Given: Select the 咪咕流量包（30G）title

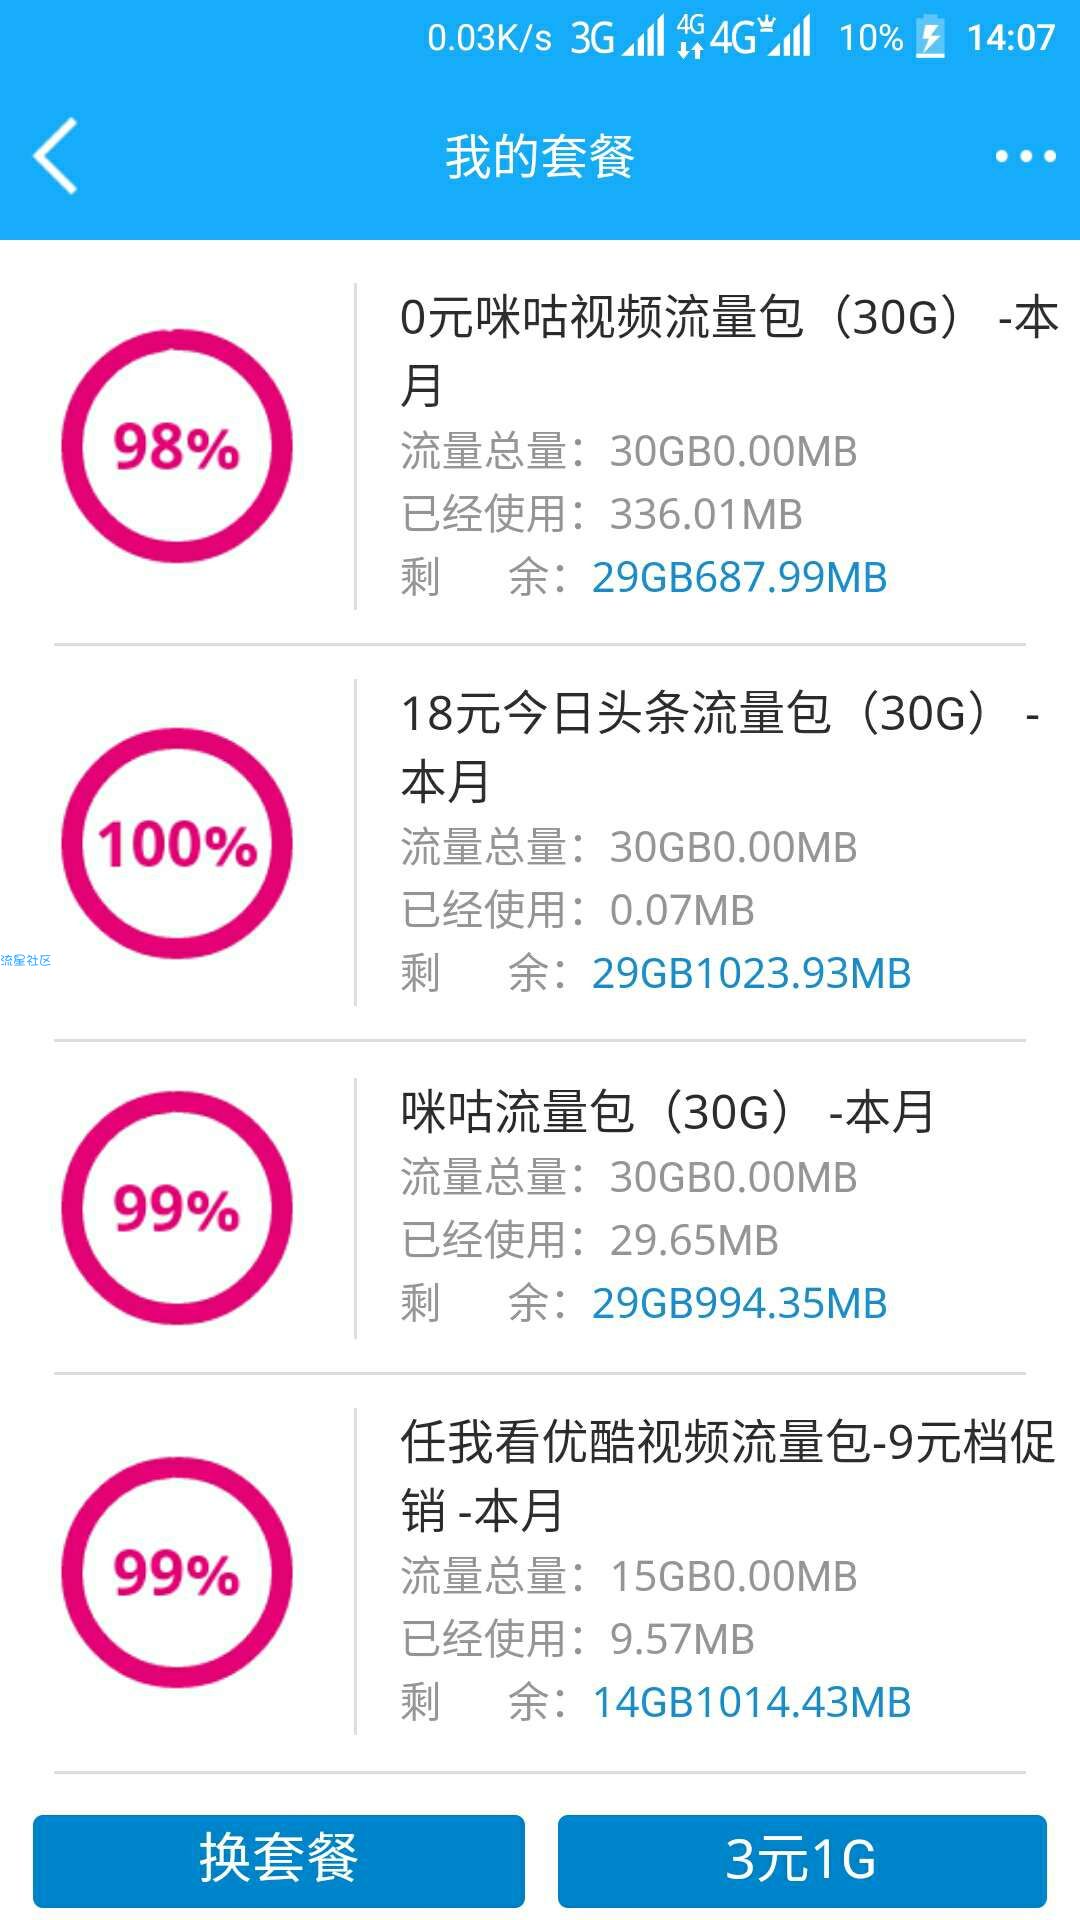Looking at the screenshot, I should point(667,1112).
